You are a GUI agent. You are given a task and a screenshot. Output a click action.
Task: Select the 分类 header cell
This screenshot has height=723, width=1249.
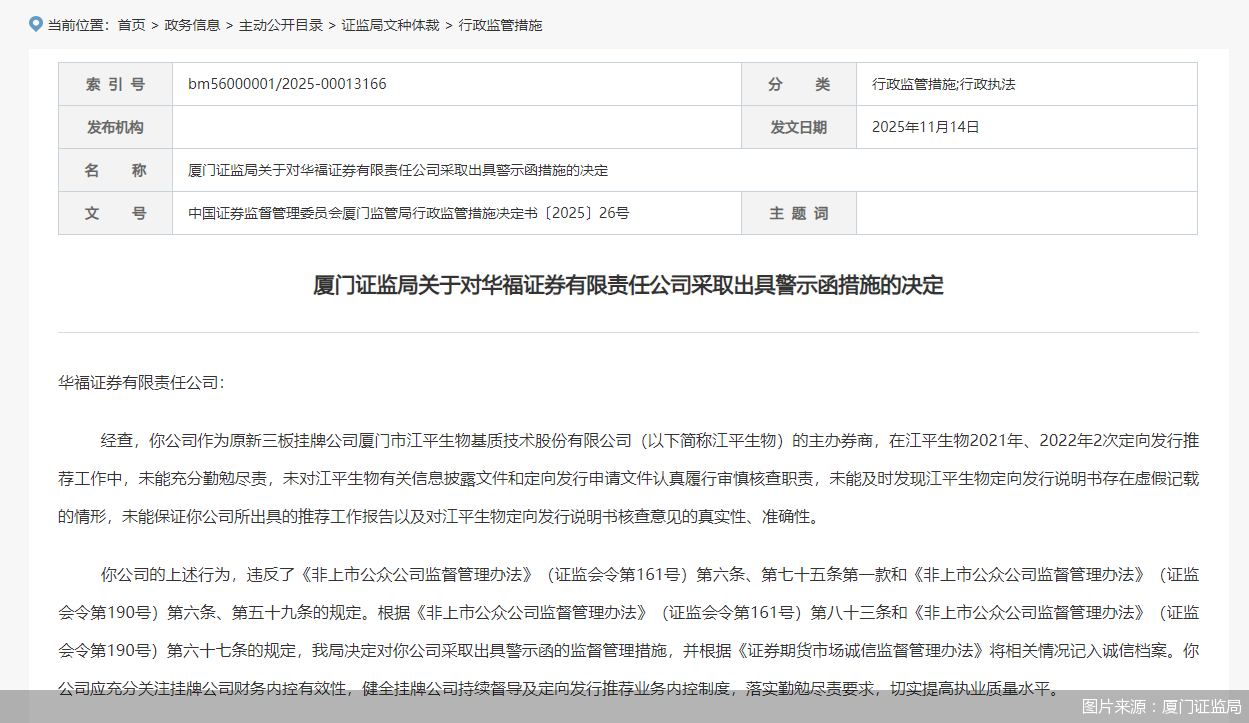tap(798, 84)
